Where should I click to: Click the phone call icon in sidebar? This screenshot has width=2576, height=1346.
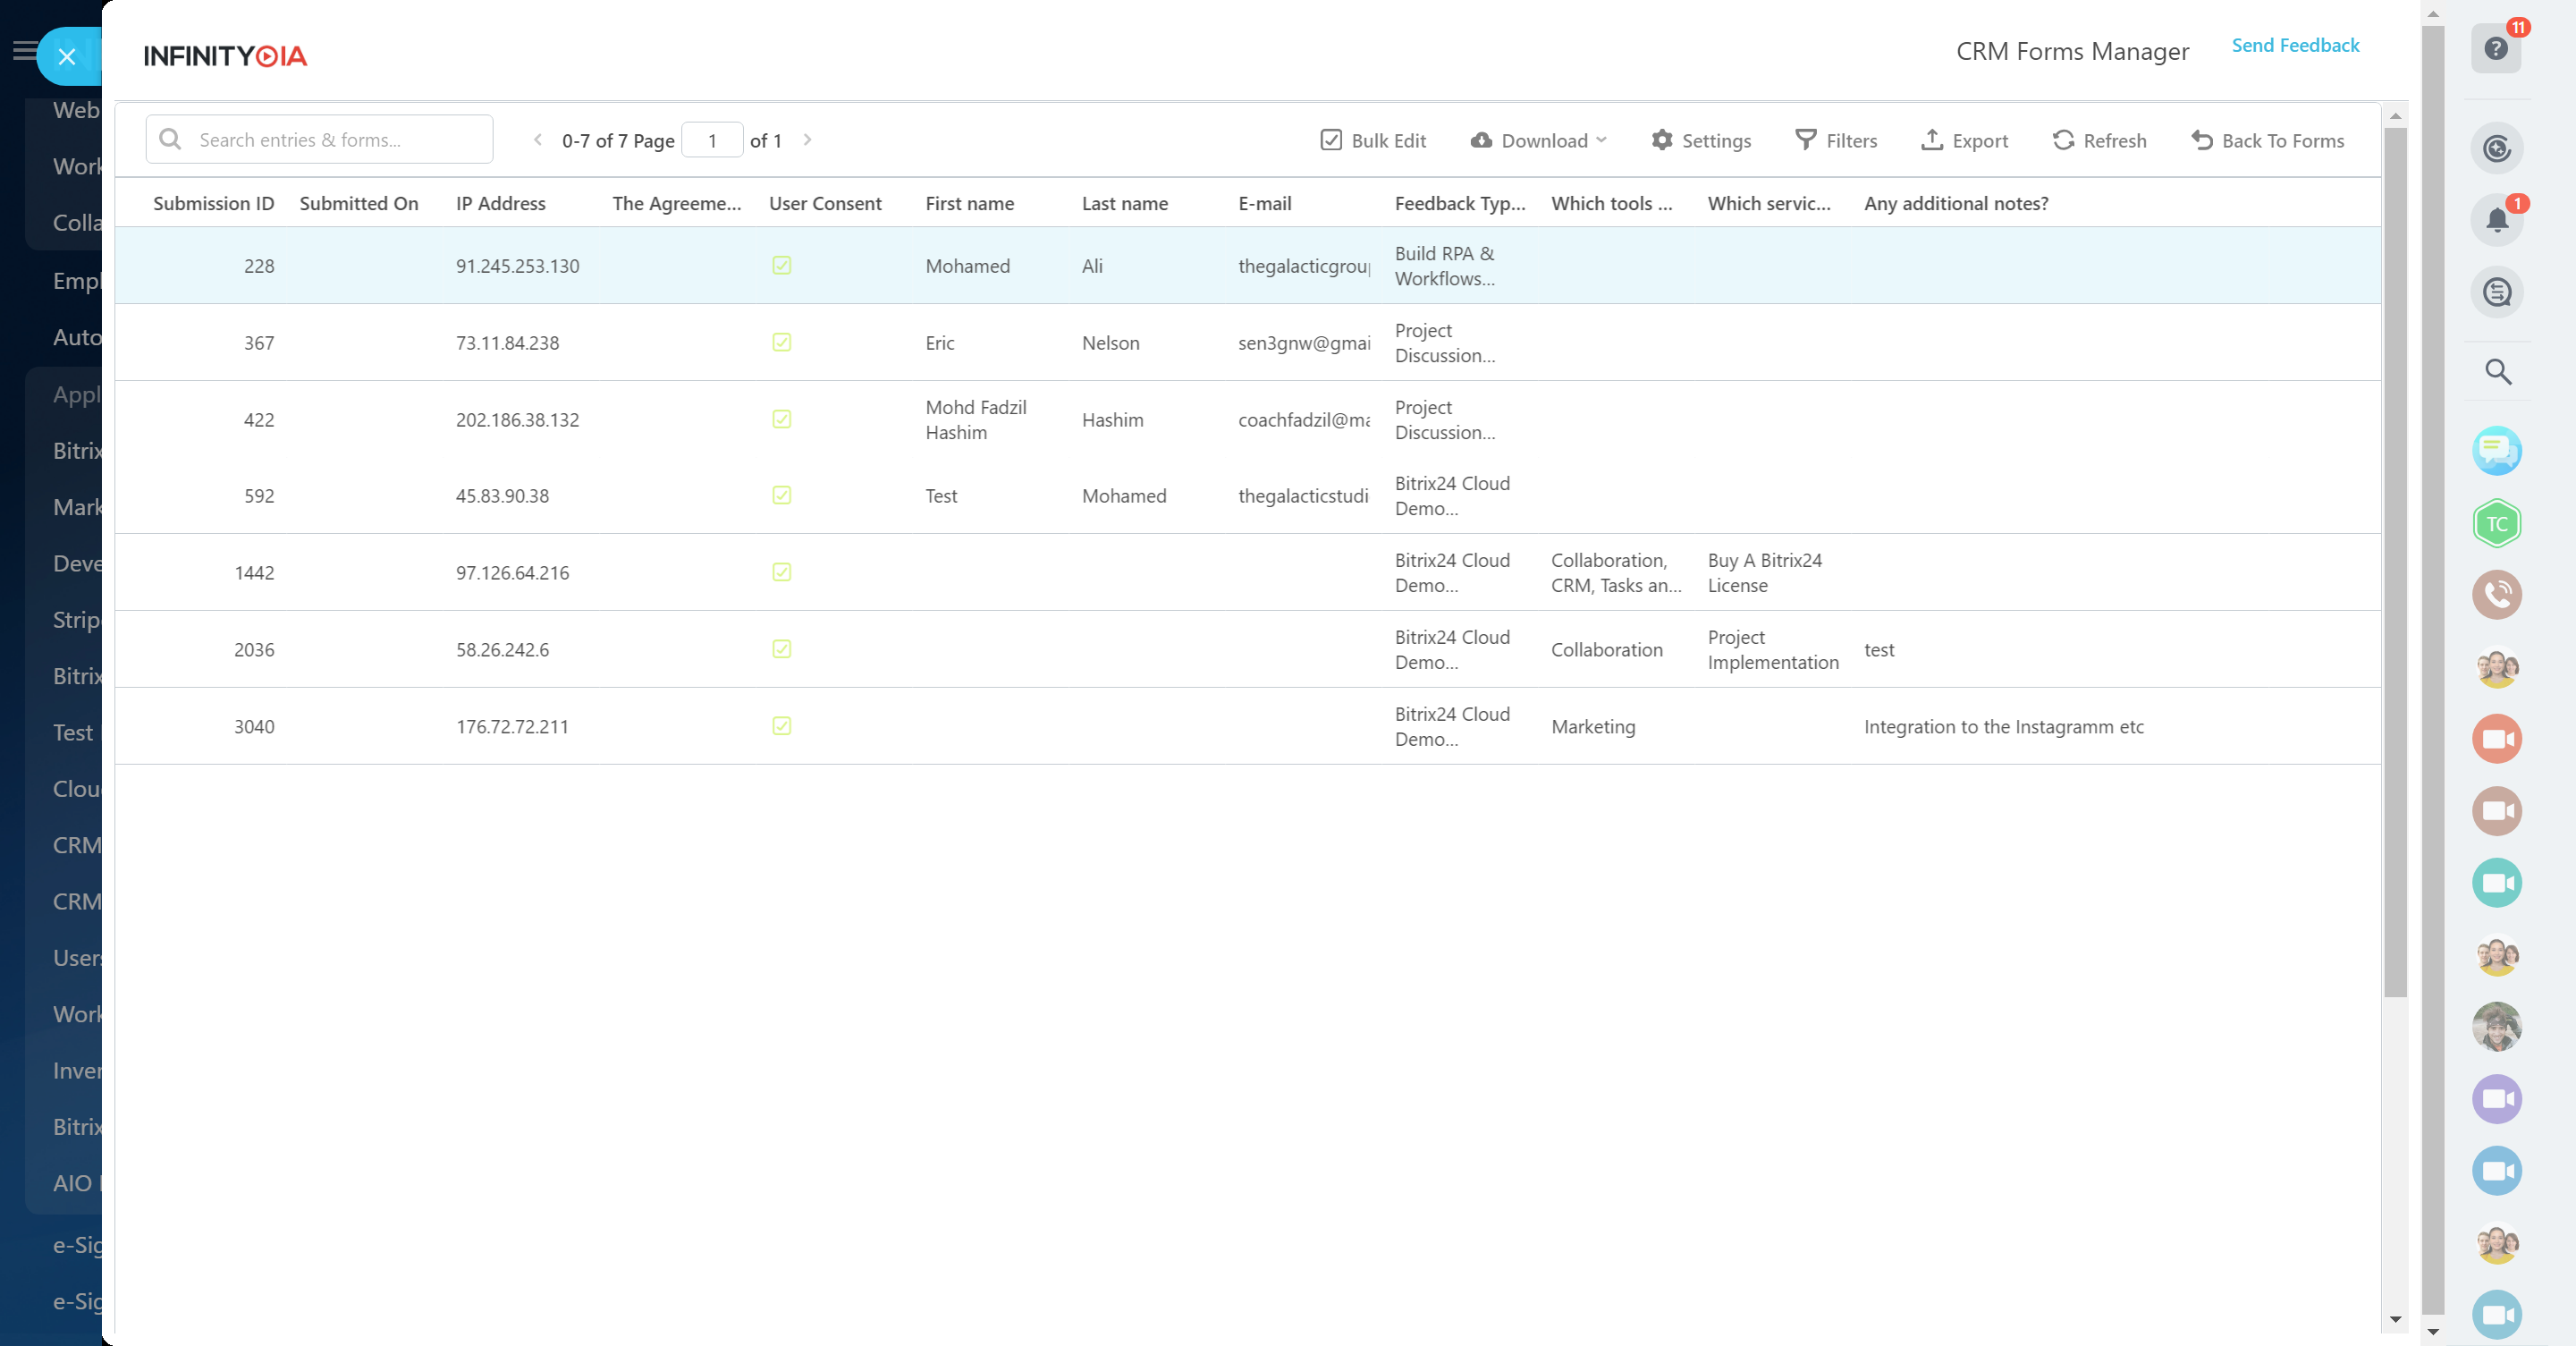[2496, 595]
